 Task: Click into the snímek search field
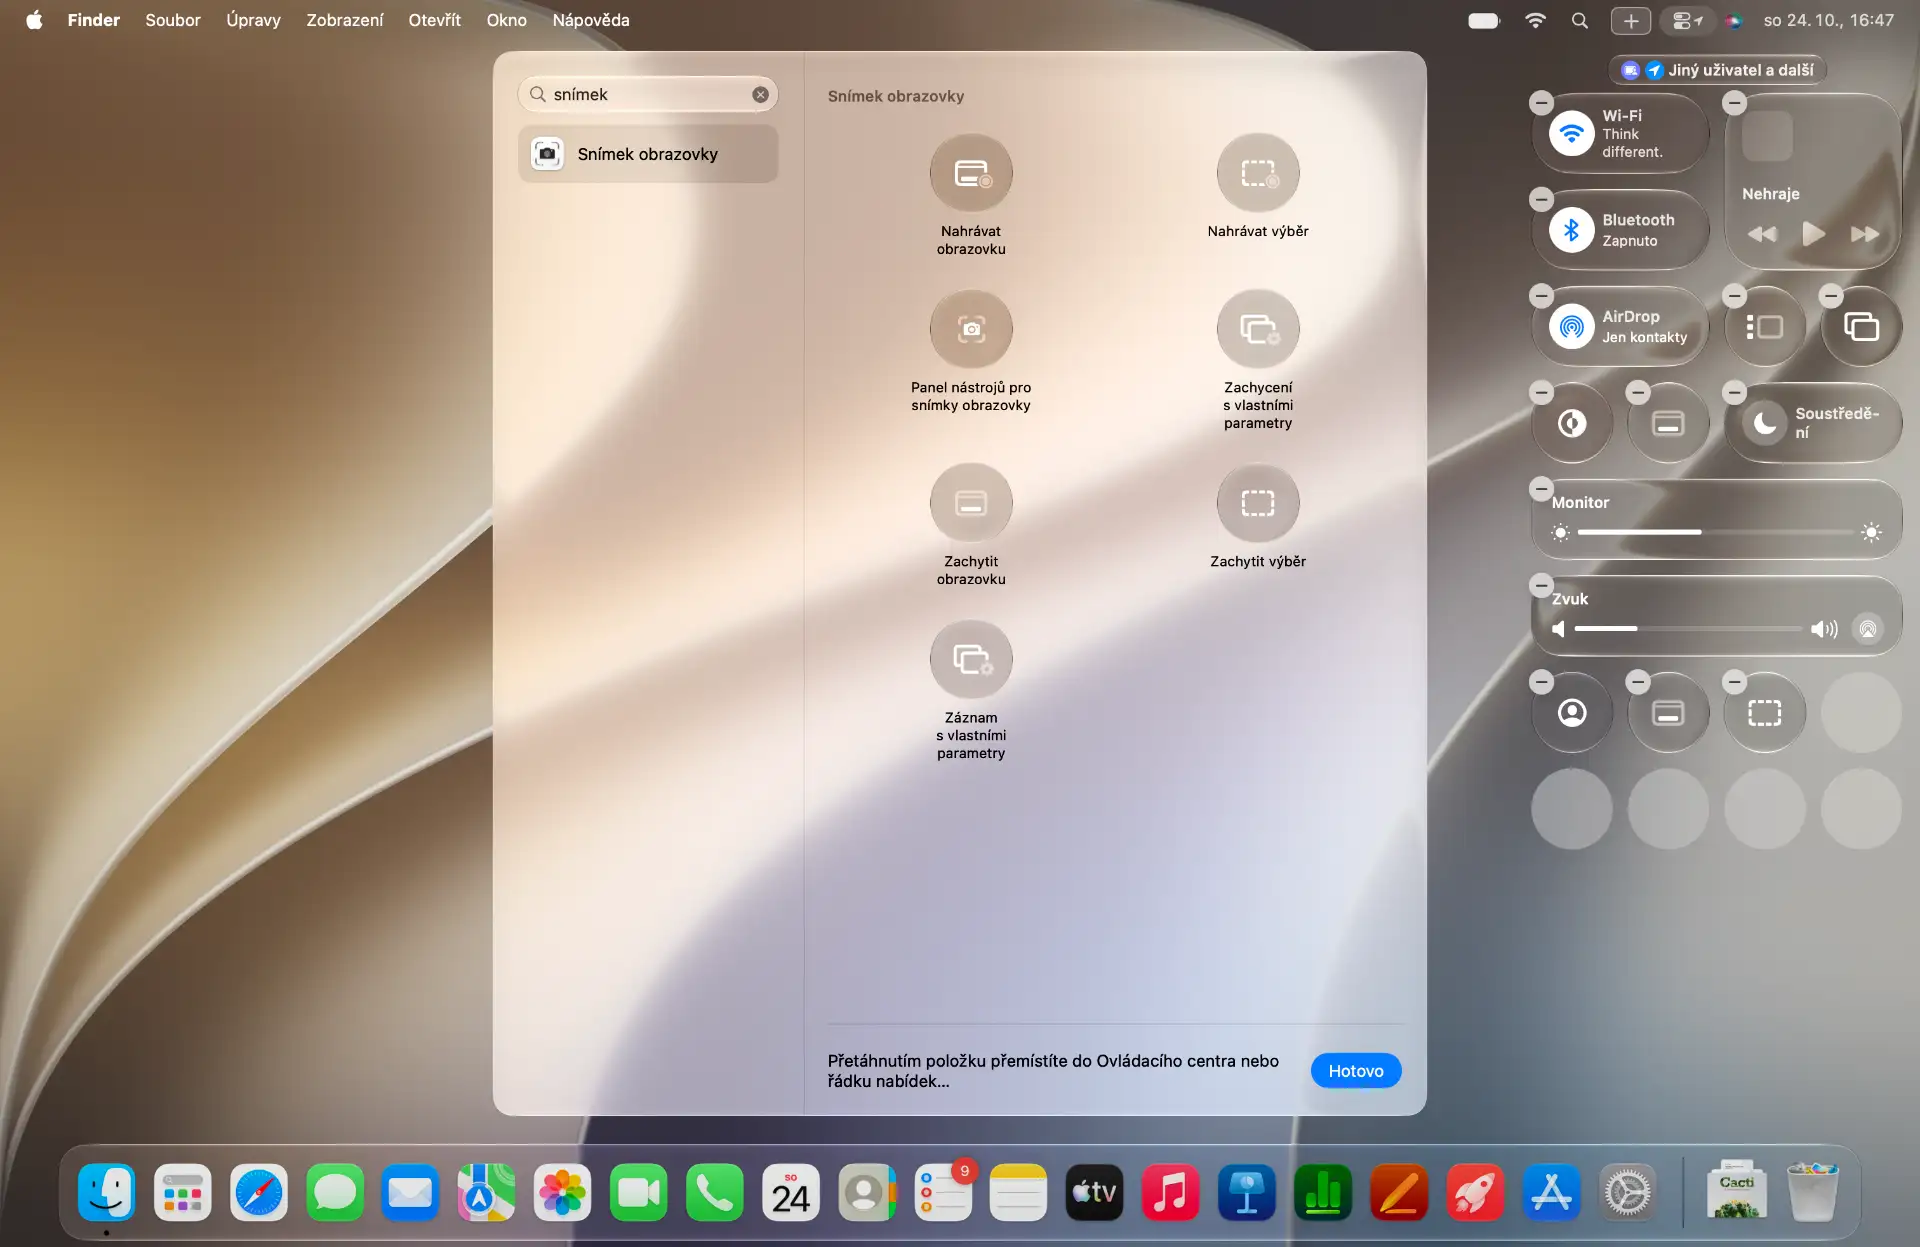[648, 94]
